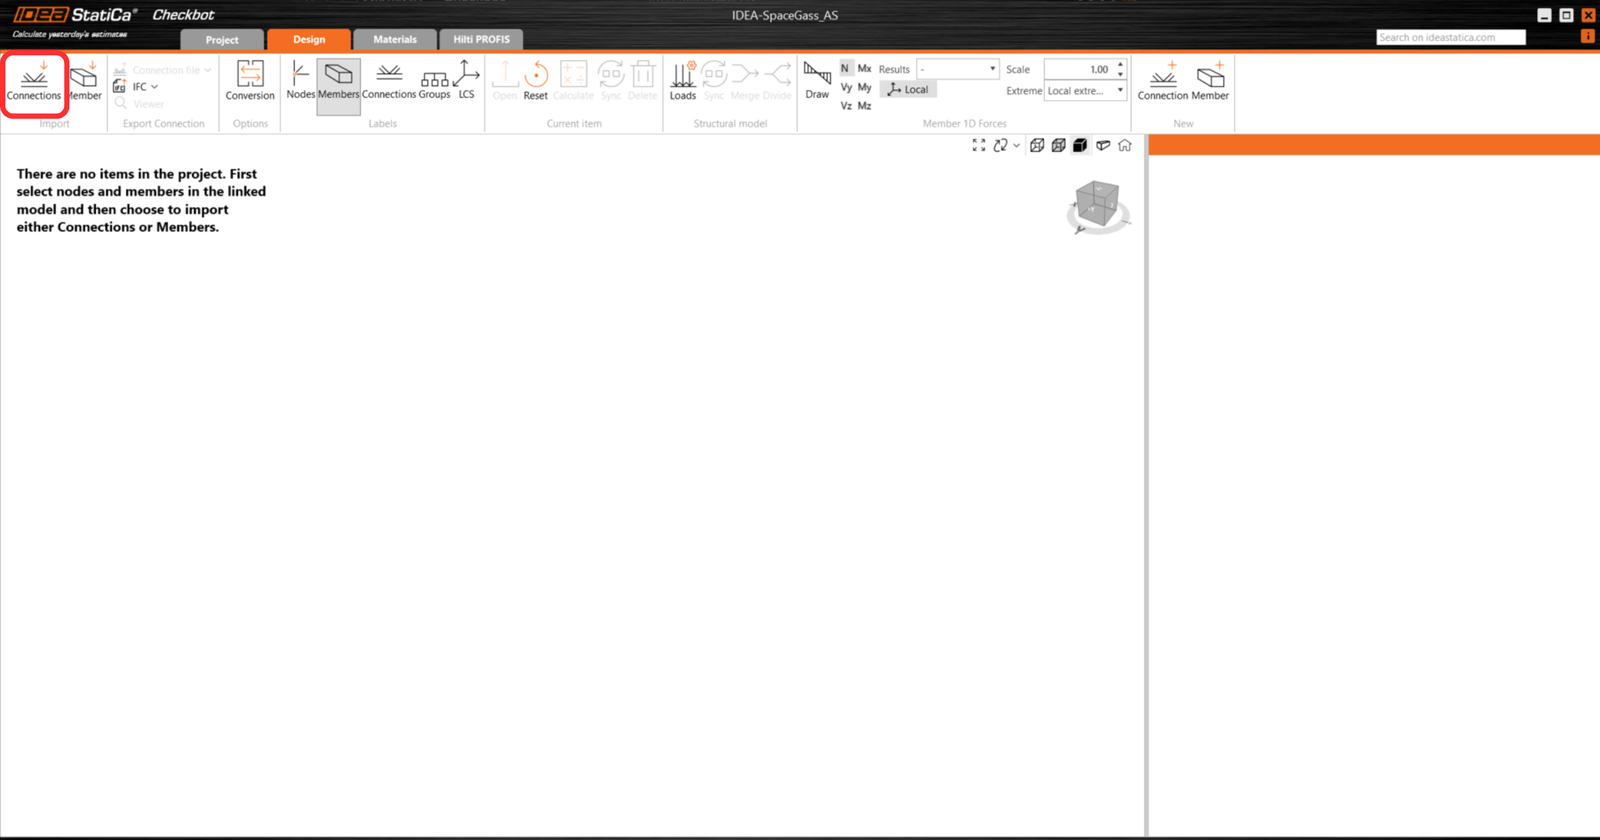Click the orange info icon
1600x840 pixels.
[x=1588, y=37]
